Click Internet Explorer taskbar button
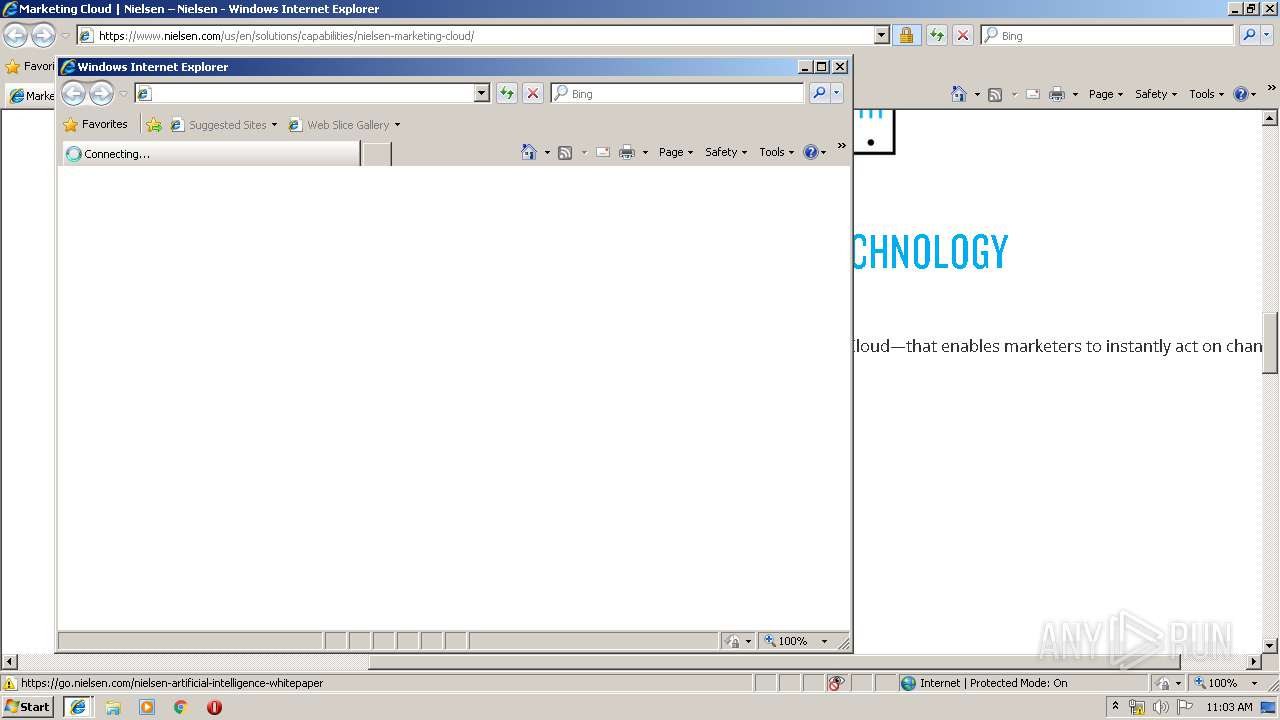 (78, 707)
